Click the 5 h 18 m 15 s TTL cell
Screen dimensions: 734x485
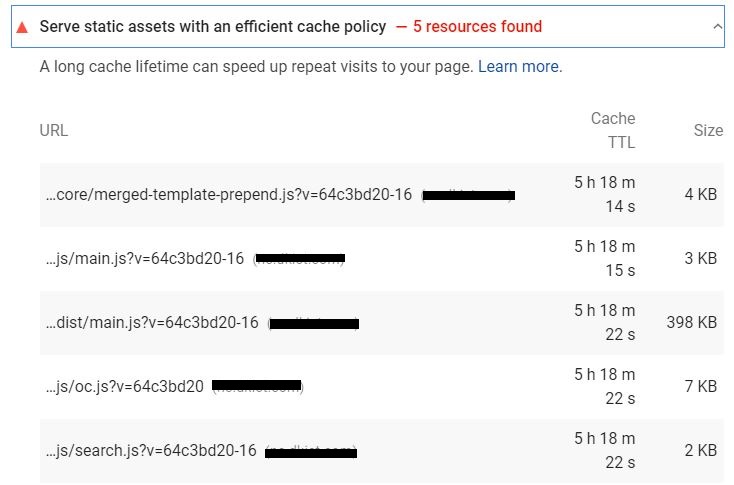click(x=605, y=258)
